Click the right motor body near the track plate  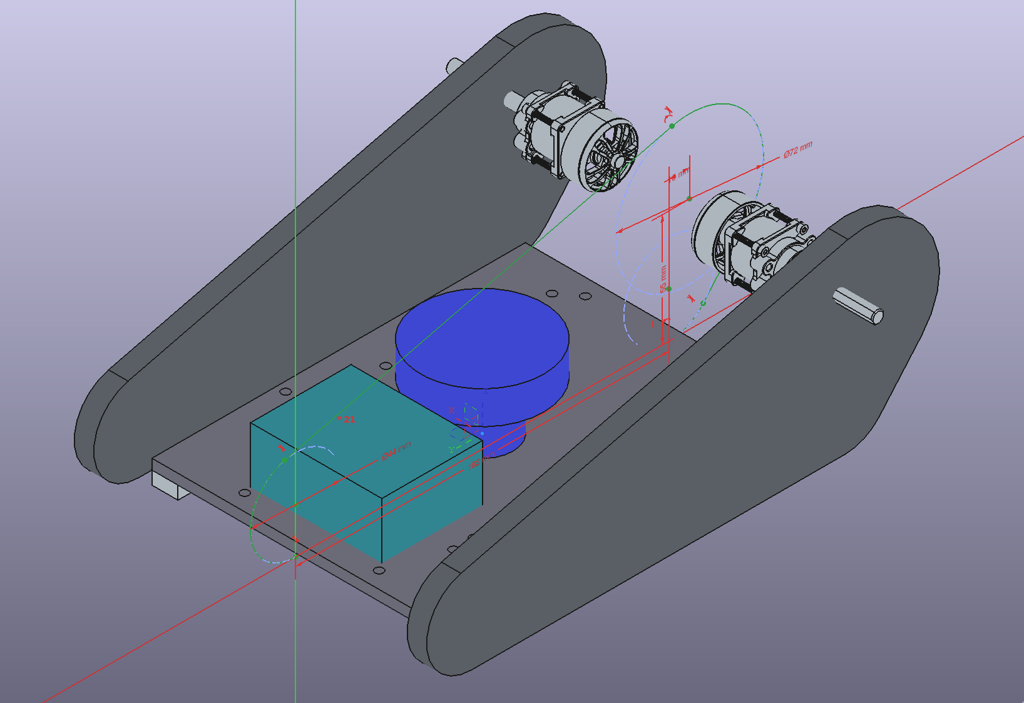pos(768,250)
